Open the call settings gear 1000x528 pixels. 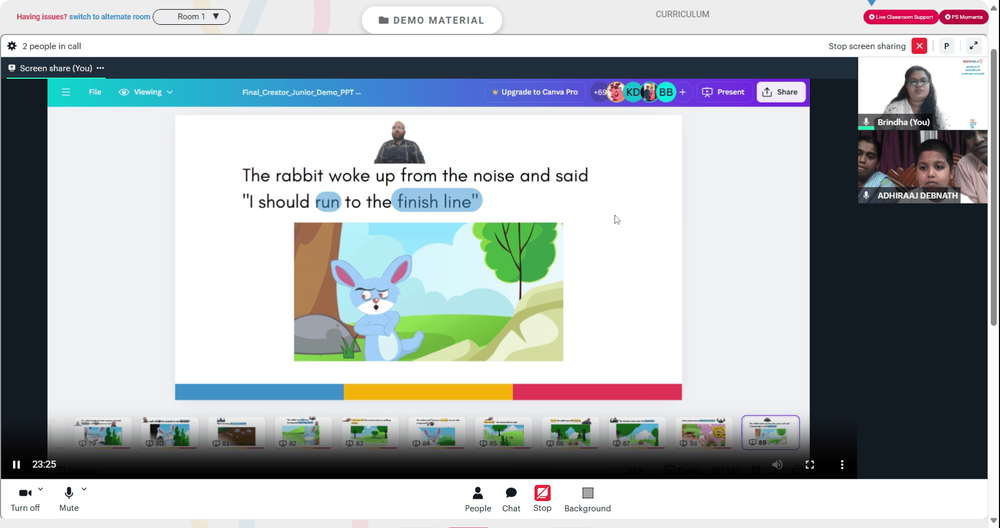click(x=11, y=46)
